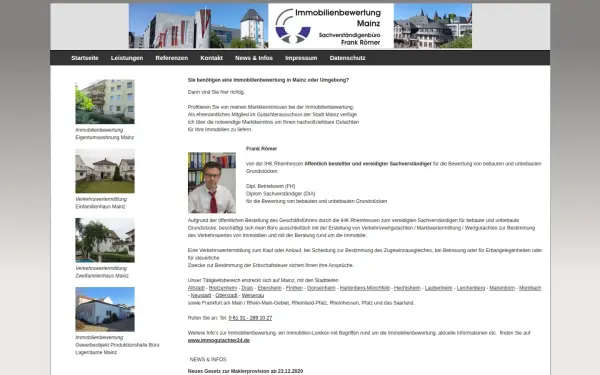This screenshot has height=375, width=600.
Task: Follow the Laubenheim link
Action: pyautogui.click(x=439, y=288)
